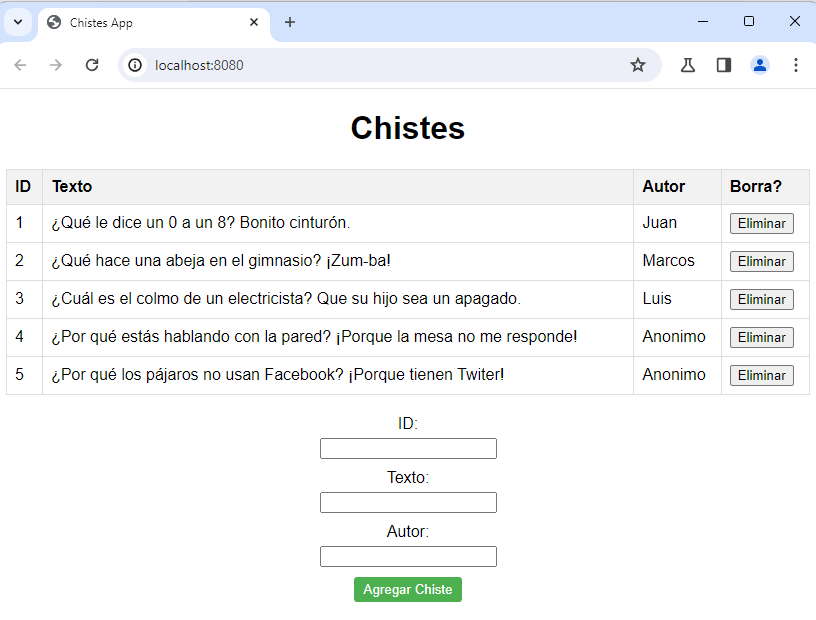The width and height of the screenshot is (816, 620).
Task: Close the Chistes App tab
Action: point(254,22)
